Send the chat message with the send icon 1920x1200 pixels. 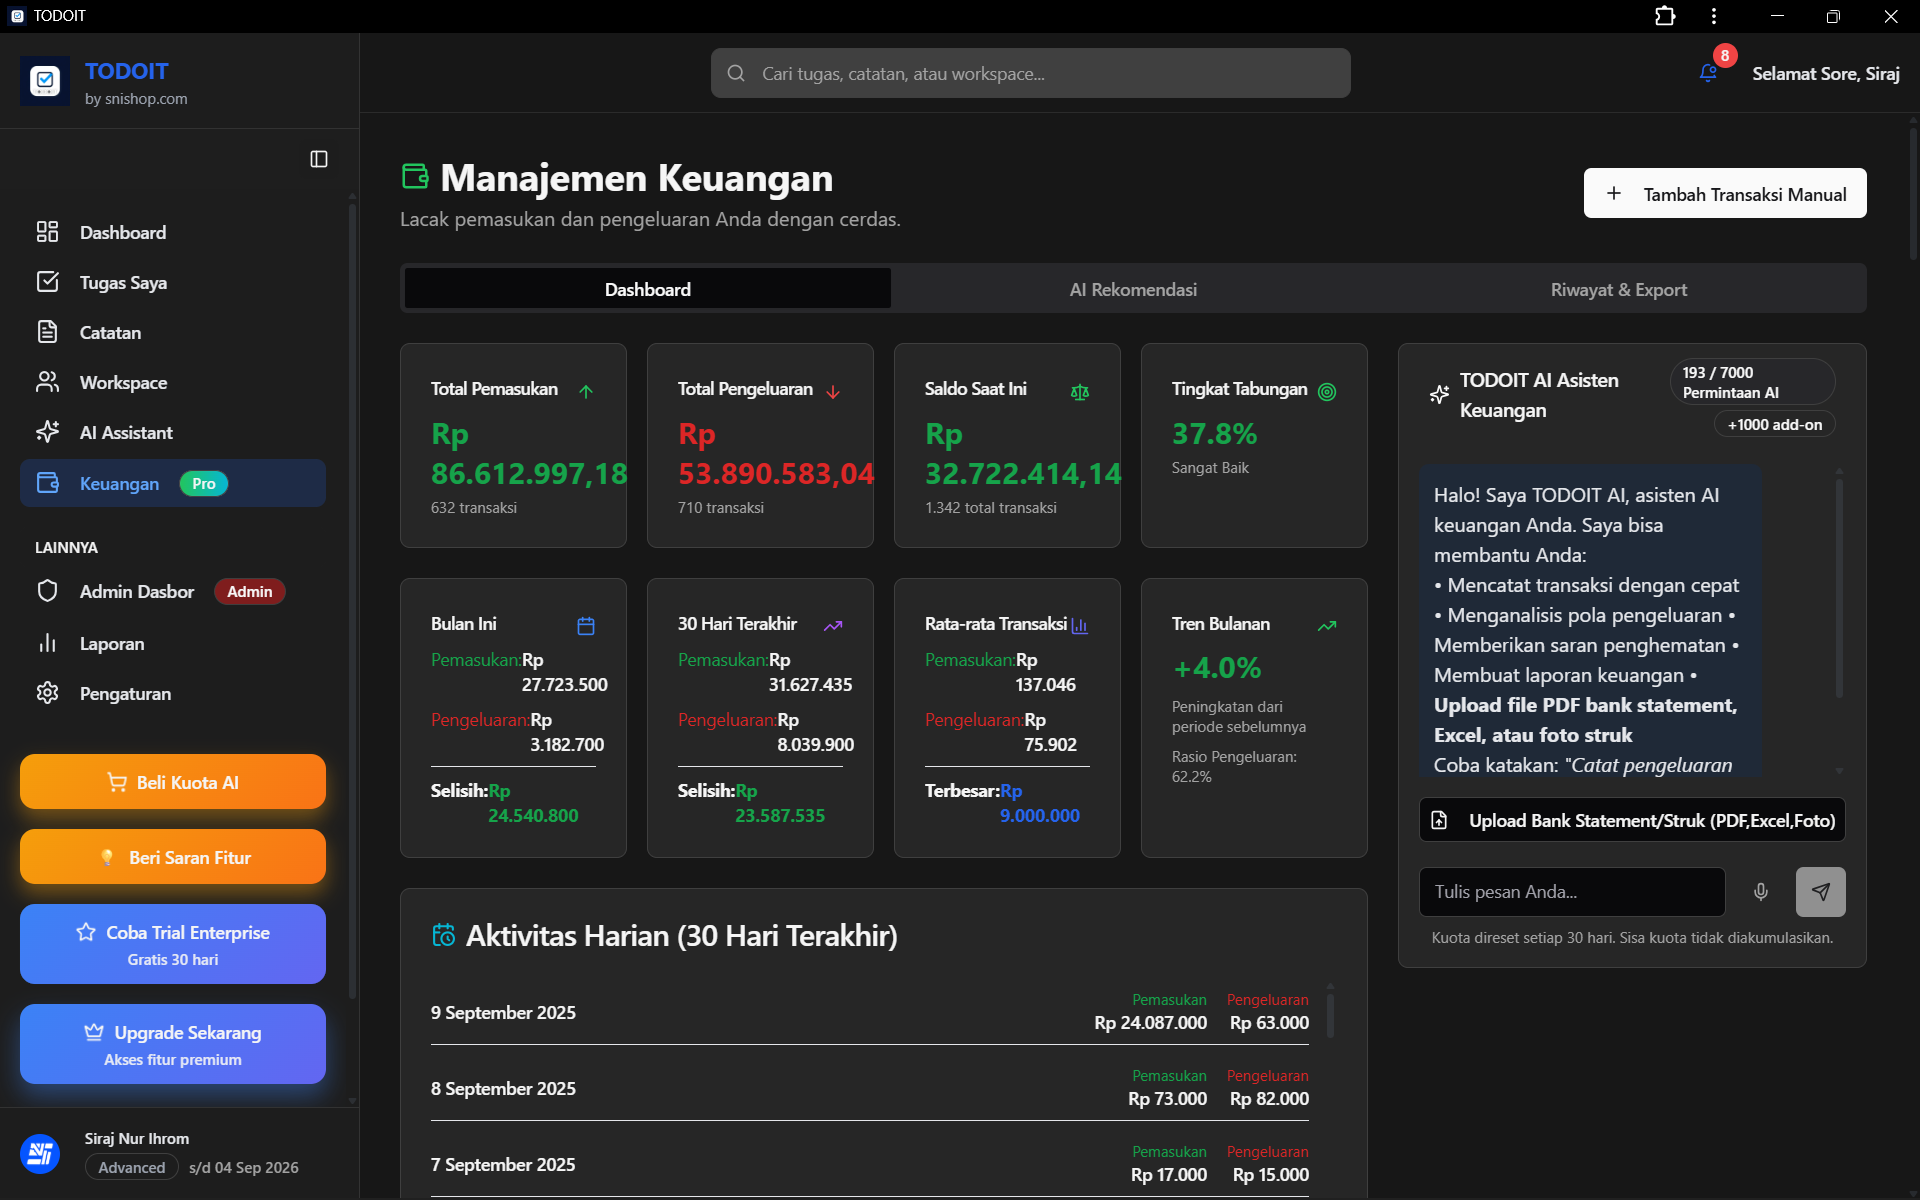tap(1820, 891)
